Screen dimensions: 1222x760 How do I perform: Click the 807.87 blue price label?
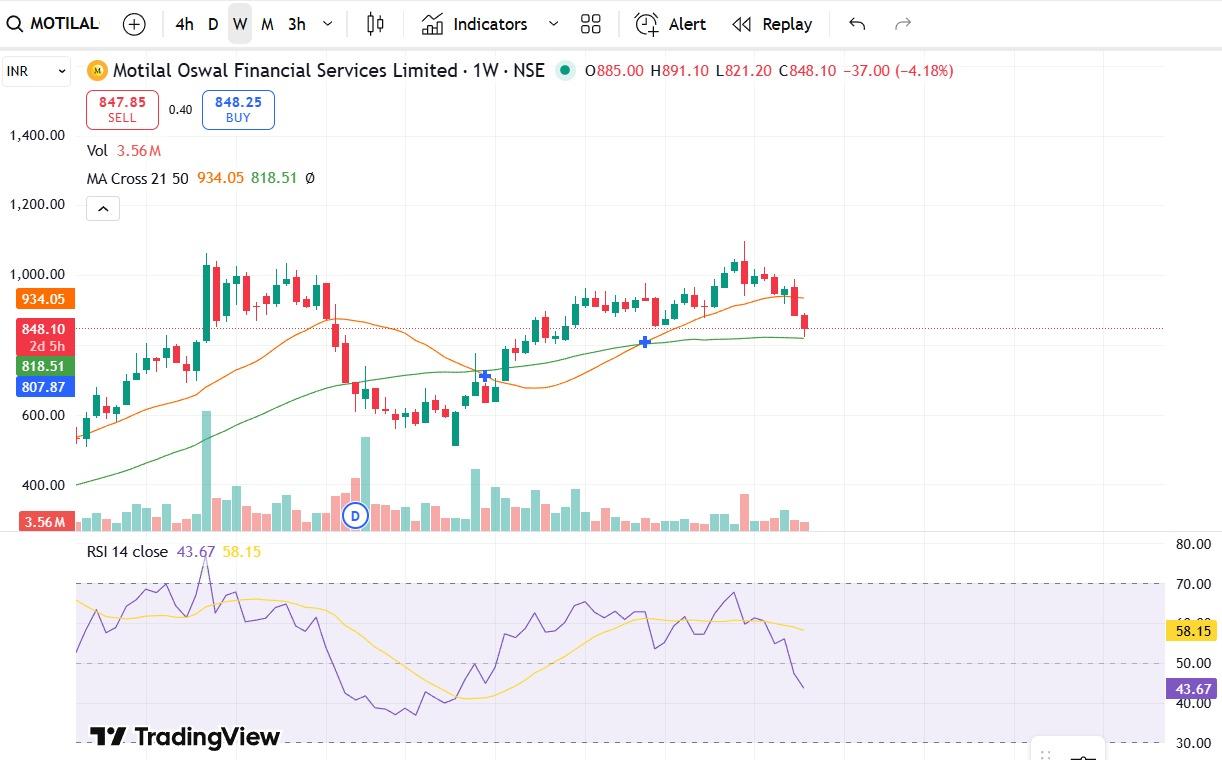[45, 387]
